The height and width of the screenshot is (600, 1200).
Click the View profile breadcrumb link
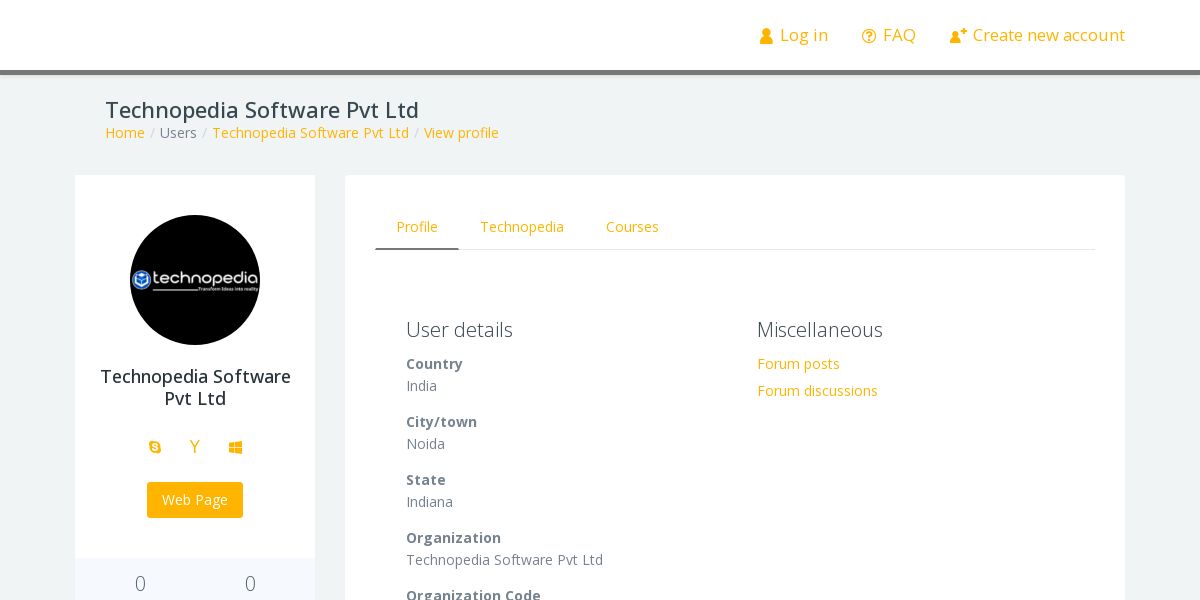(461, 133)
